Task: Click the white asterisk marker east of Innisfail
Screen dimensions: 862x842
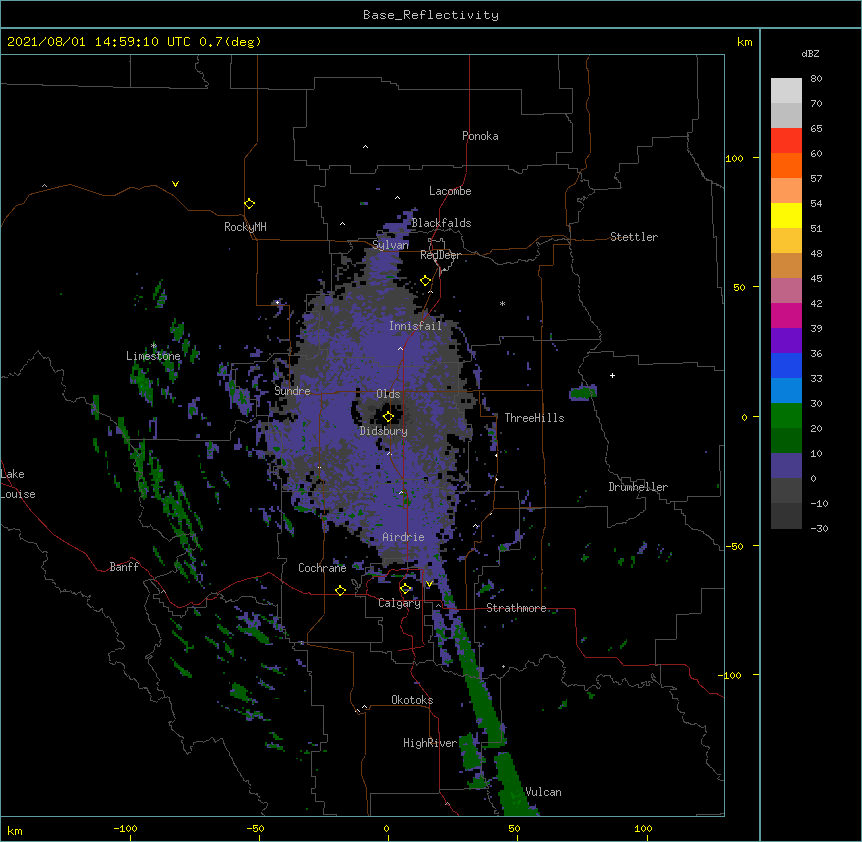Action: pyautogui.click(x=502, y=303)
